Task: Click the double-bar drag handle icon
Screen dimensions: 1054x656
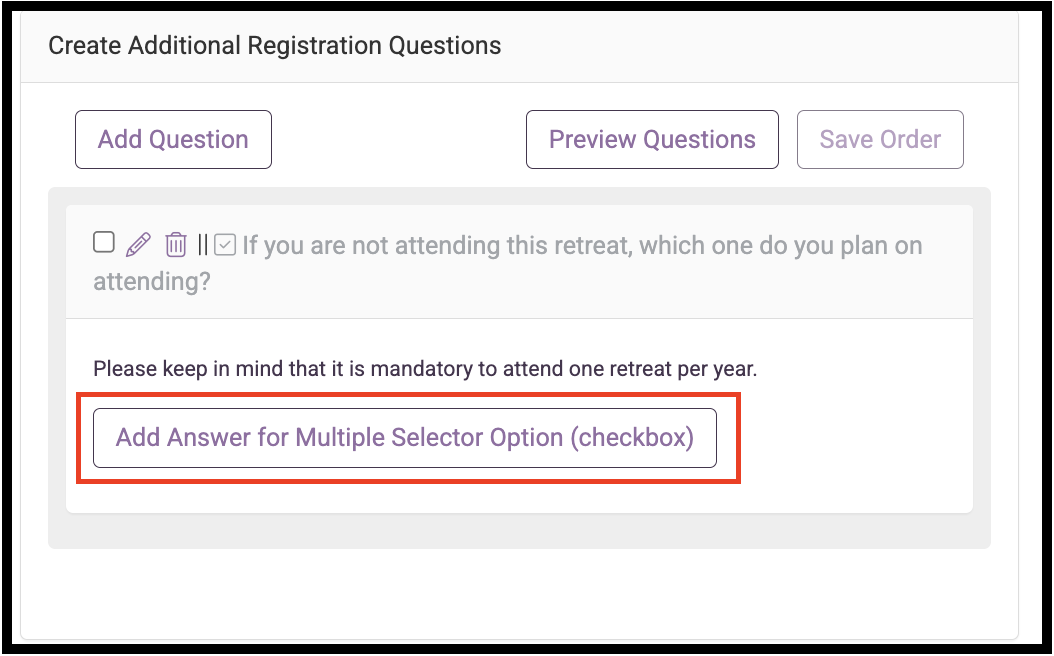Action: pyautogui.click(x=203, y=245)
